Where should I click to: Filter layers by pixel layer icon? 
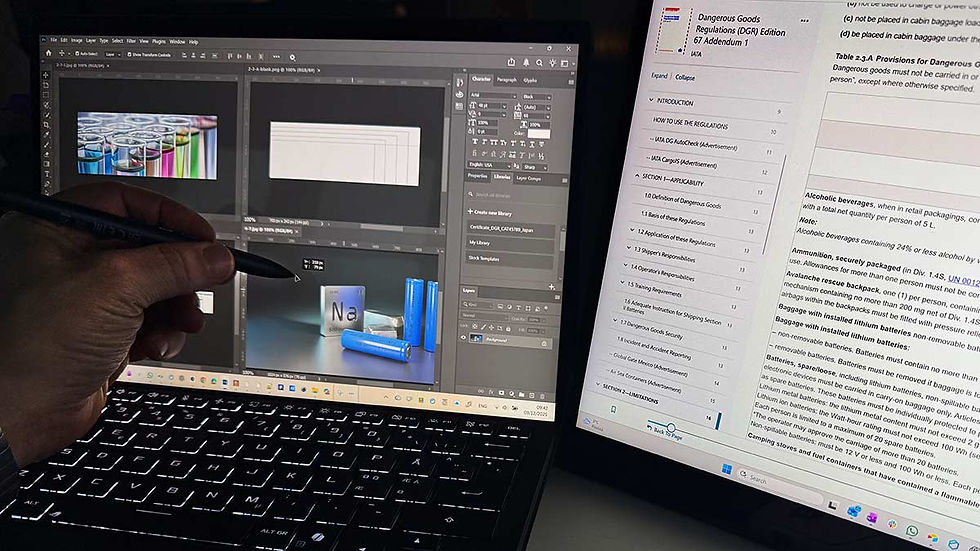500,307
